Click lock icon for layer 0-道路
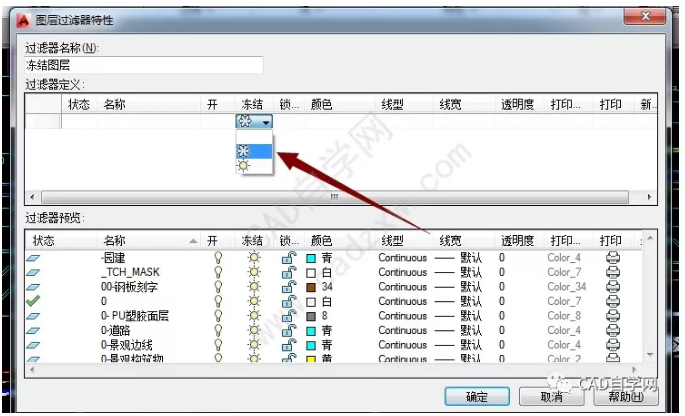 288,330
